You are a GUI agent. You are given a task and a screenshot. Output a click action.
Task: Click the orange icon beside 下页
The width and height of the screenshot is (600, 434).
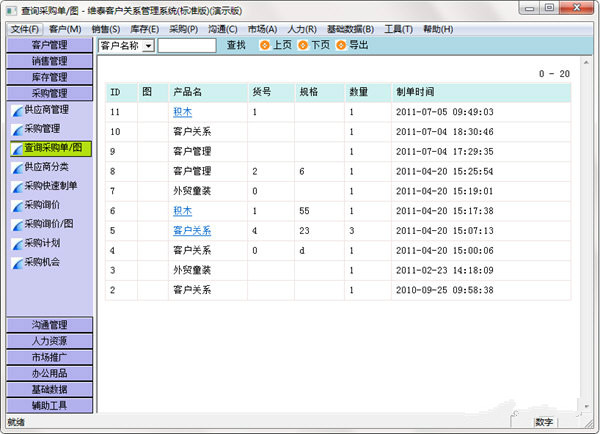click(303, 46)
